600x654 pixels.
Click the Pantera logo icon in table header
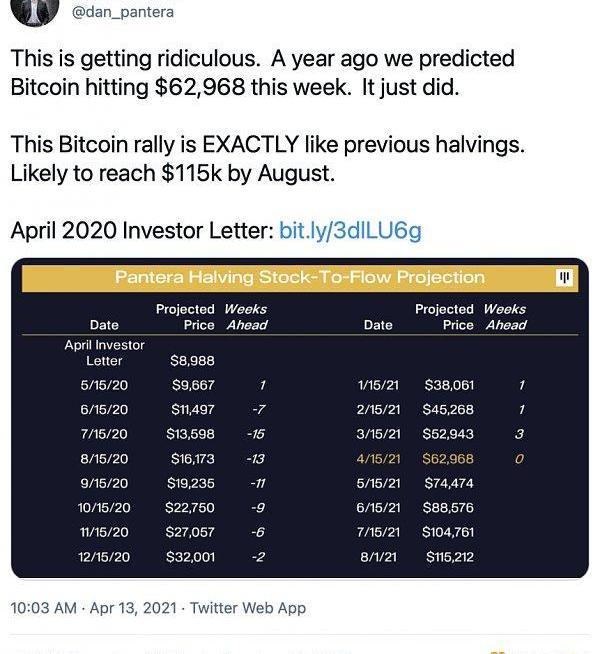click(x=565, y=277)
